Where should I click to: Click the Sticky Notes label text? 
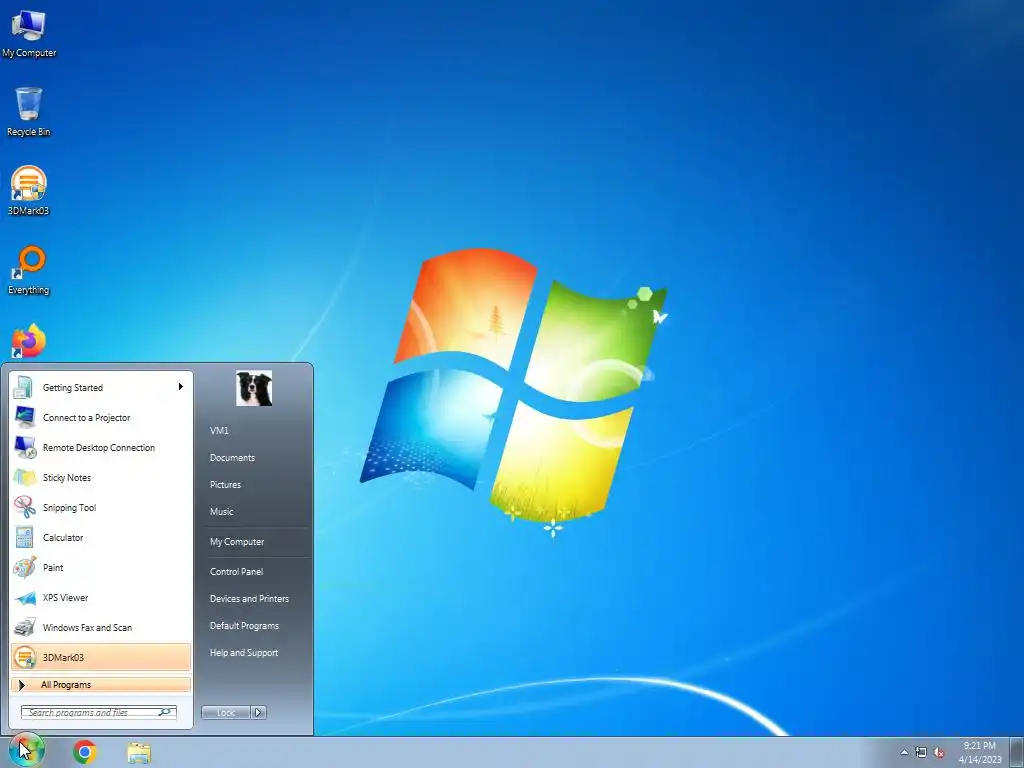(67, 477)
